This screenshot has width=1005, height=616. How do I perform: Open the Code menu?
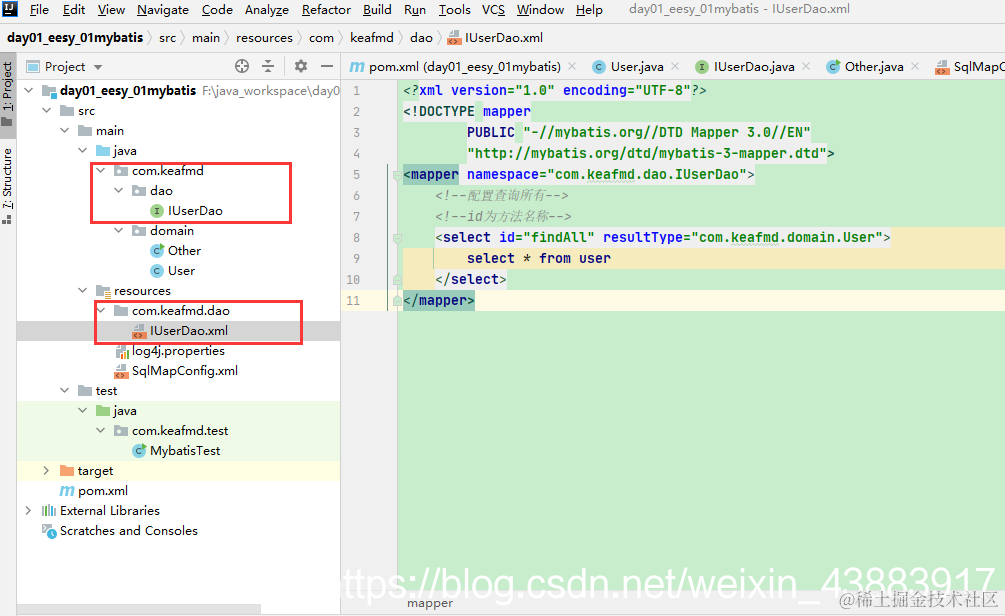217,10
